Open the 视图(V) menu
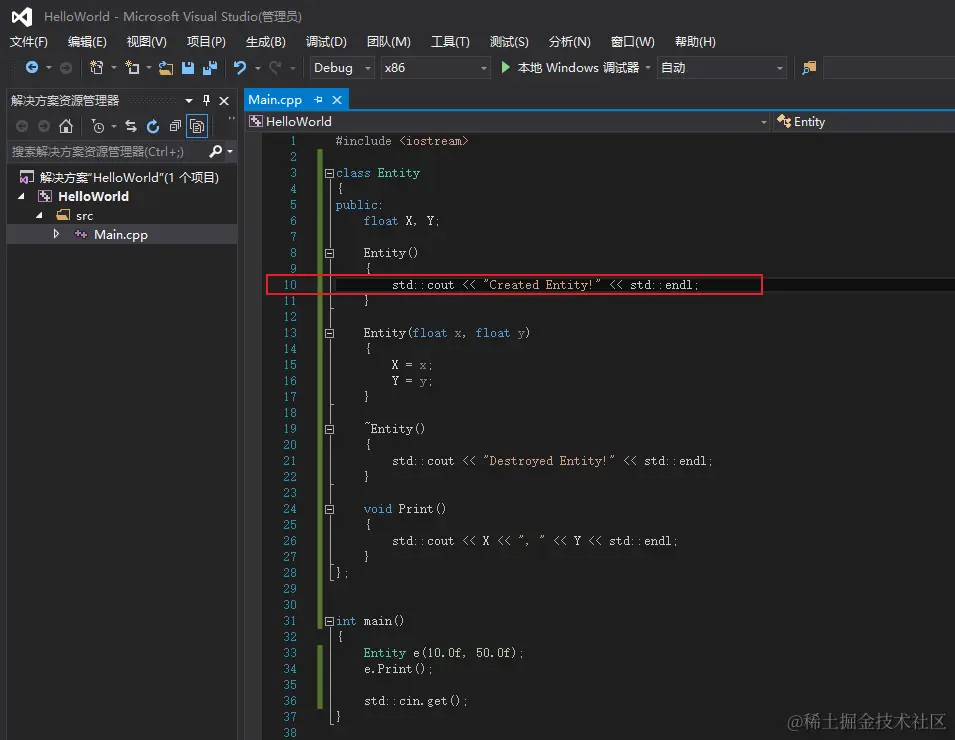Image resolution: width=955 pixels, height=740 pixels. coord(146,41)
